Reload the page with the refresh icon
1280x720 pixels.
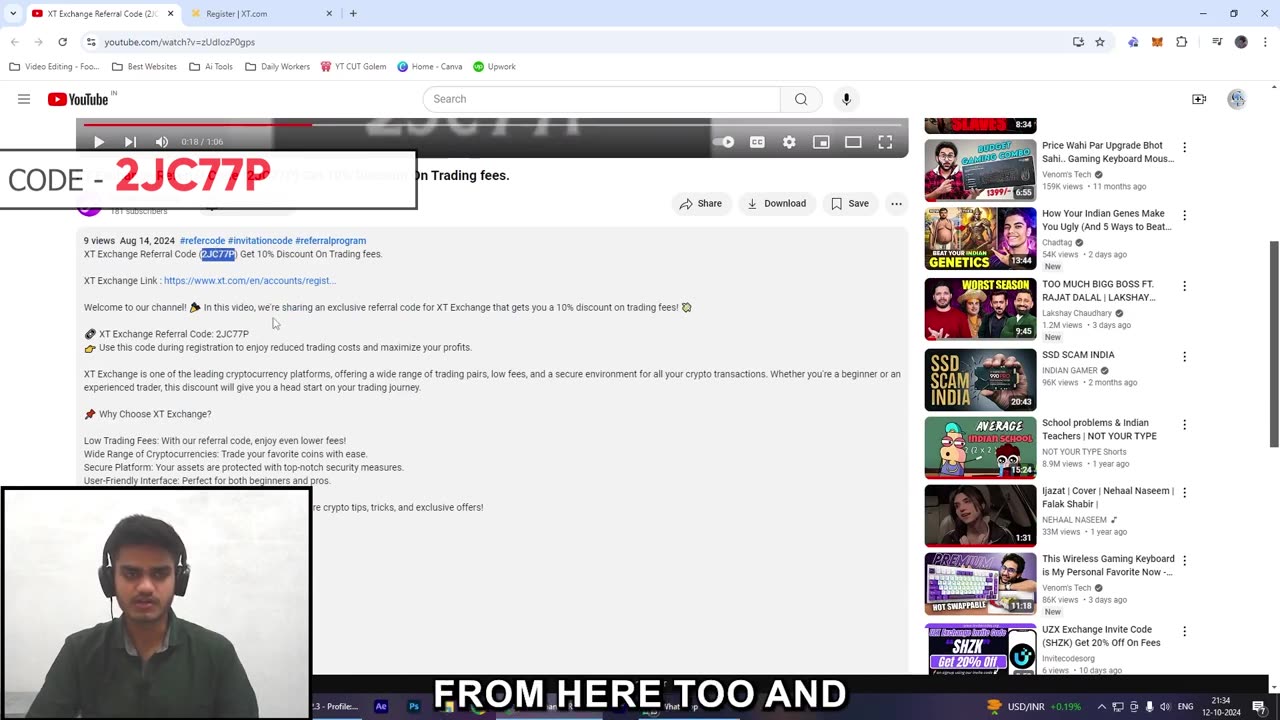62,42
